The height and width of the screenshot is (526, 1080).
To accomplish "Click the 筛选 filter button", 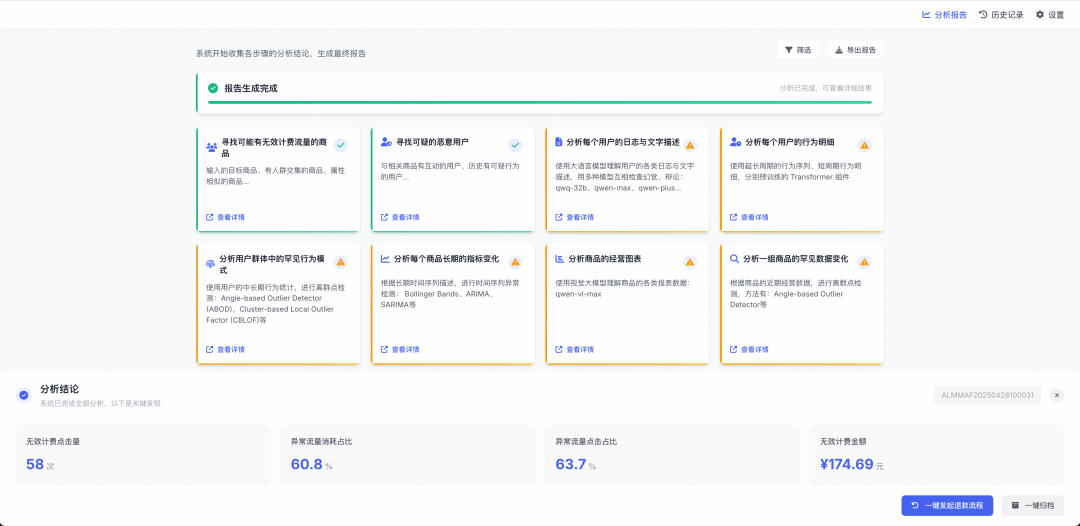I will [x=798, y=50].
